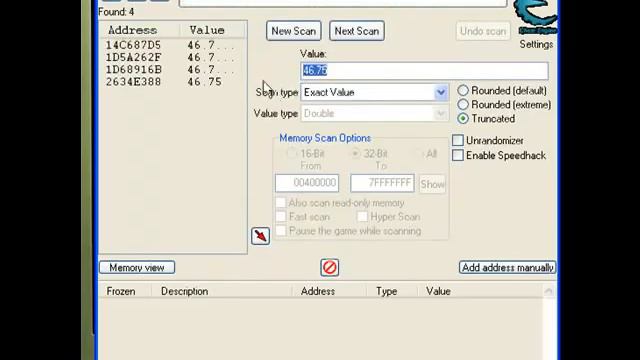Click the Value column header in results
This screenshot has width=640, height=360.
point(213,30)
